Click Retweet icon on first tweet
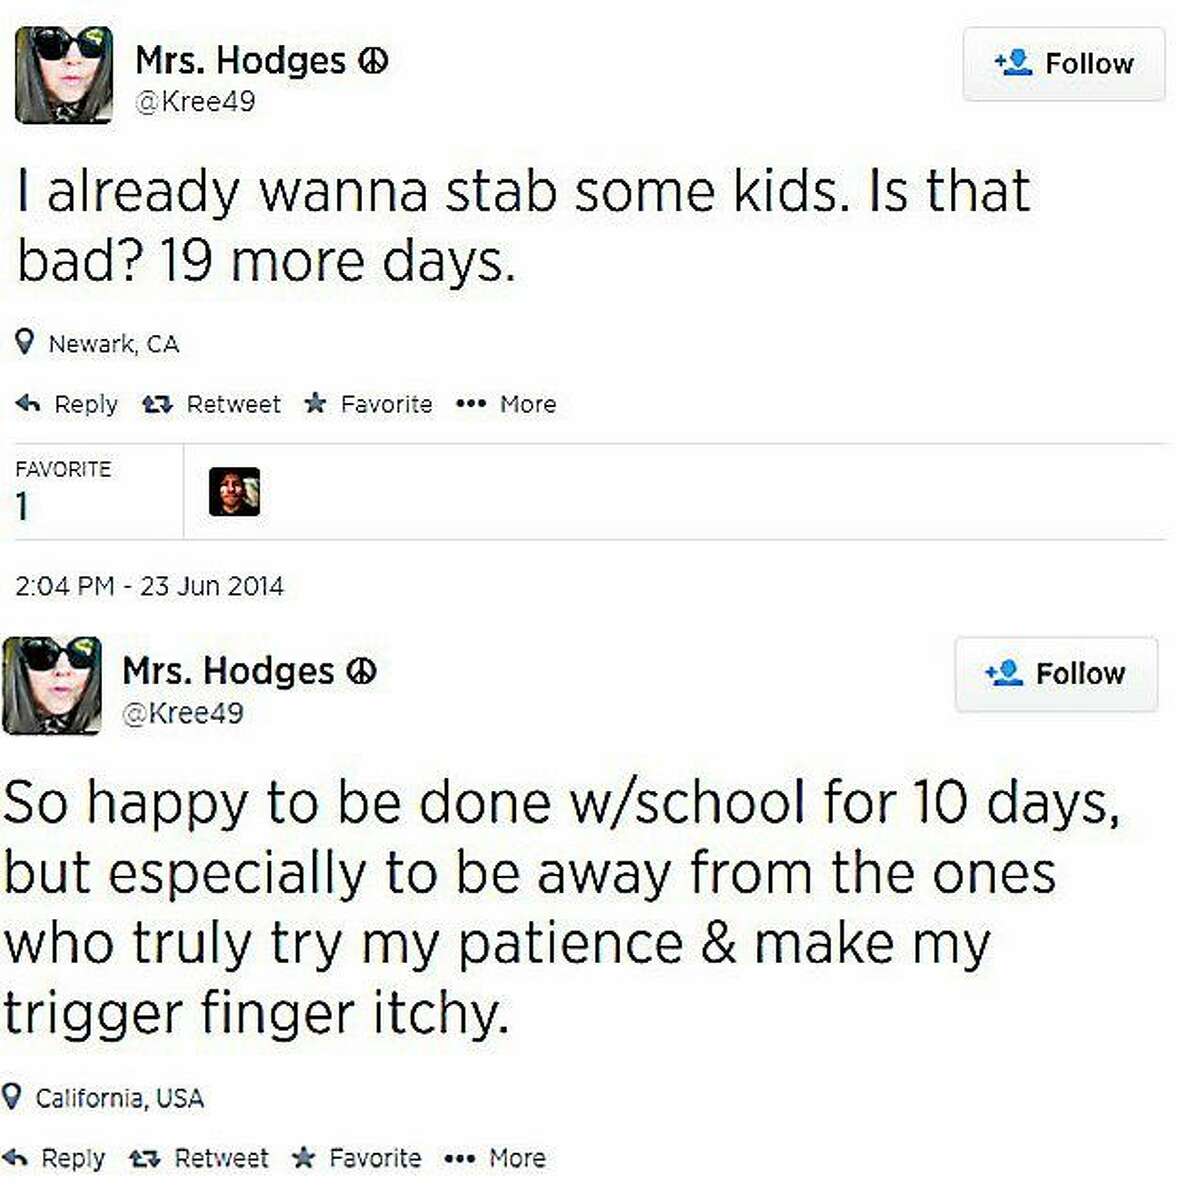Viewport: 1200px width, 1185px height. [x=156, y=404]
